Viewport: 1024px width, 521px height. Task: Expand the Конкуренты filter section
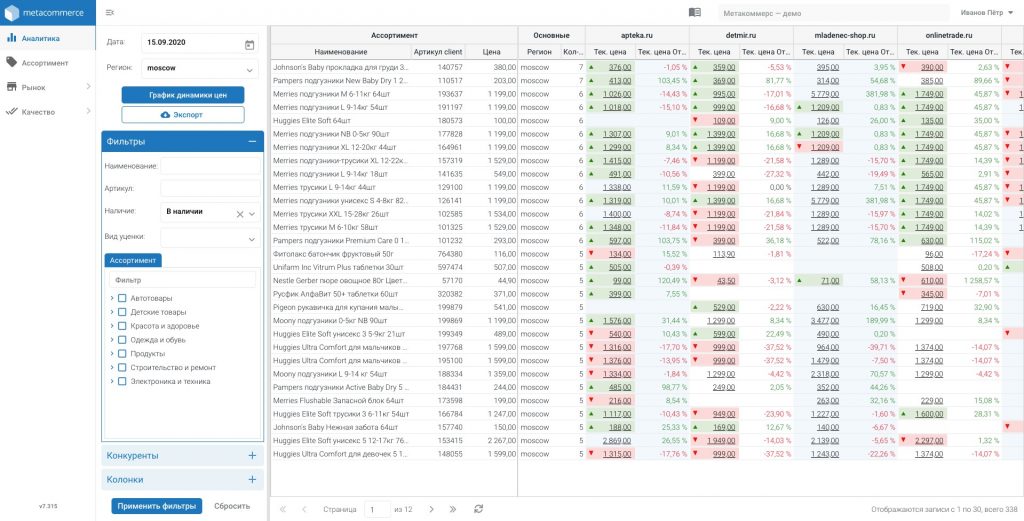(252, 455)
